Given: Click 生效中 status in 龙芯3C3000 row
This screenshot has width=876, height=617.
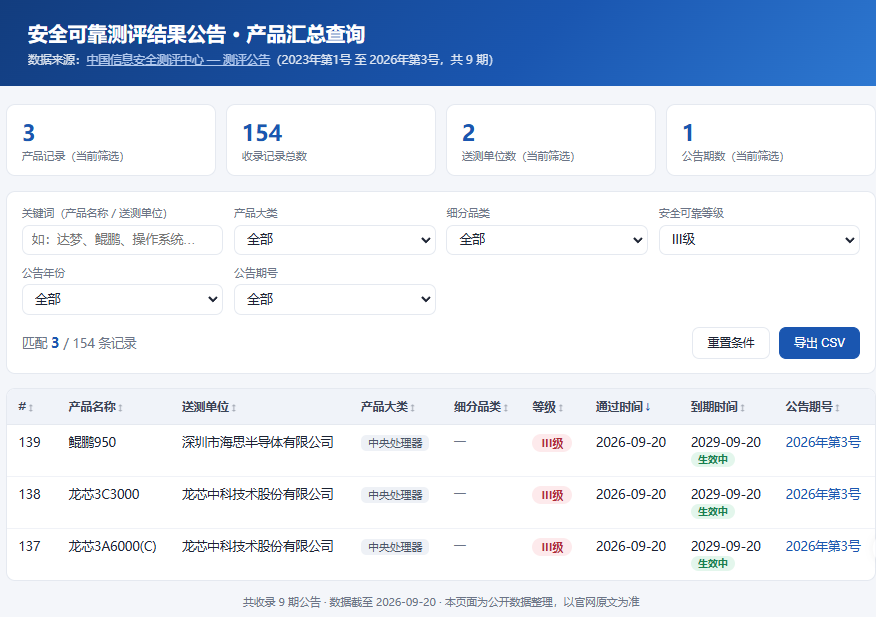Looking at the screenshot, I should pyautogui.click(x=713, y=511).
